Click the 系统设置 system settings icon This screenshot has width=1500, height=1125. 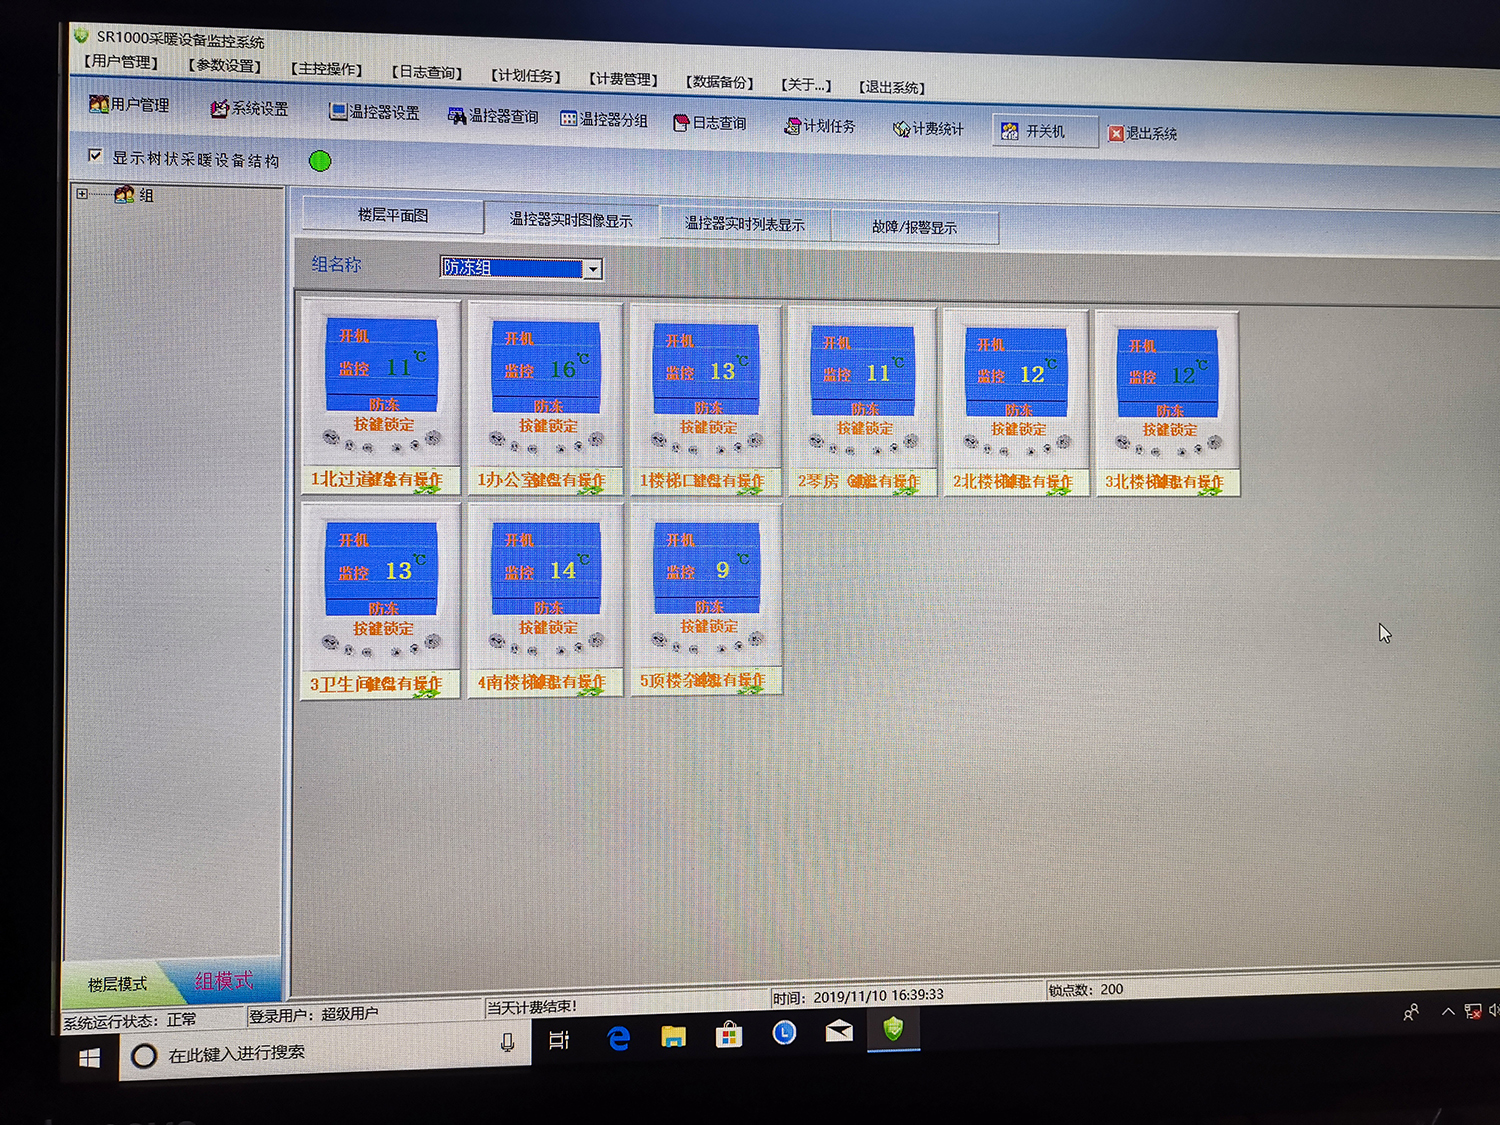[220, 108]
